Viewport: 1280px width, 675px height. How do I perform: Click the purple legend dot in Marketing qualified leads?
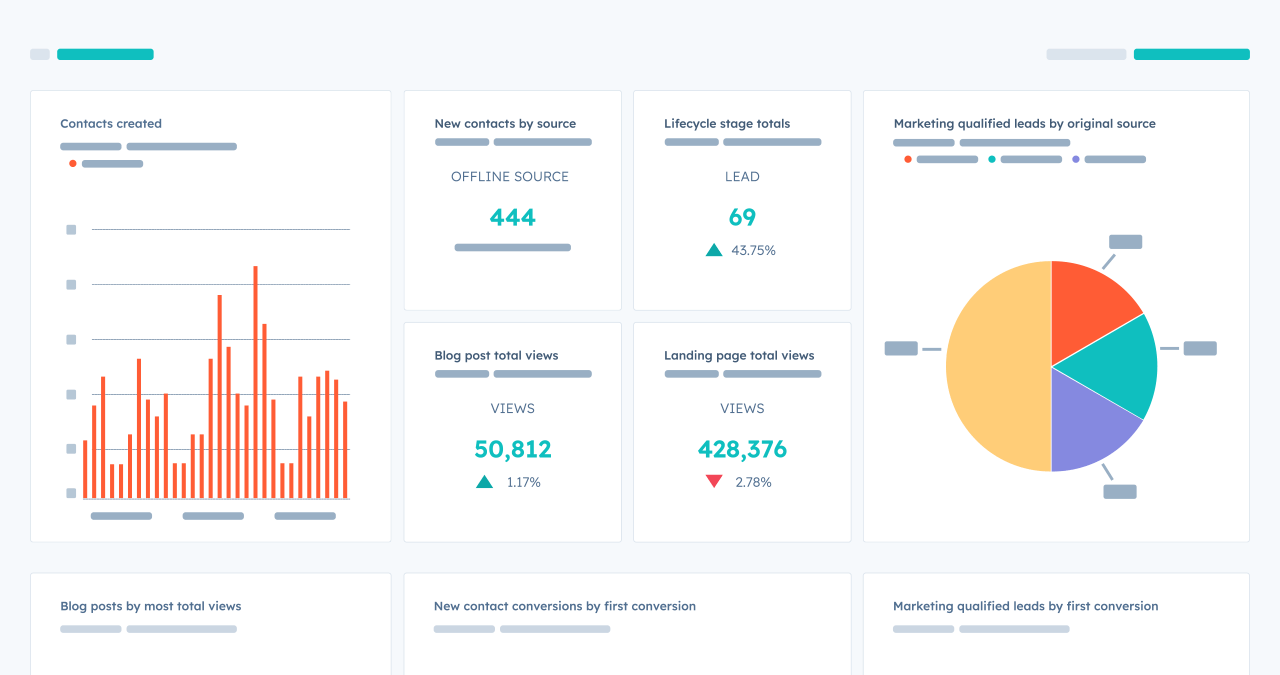(1076, 159)
